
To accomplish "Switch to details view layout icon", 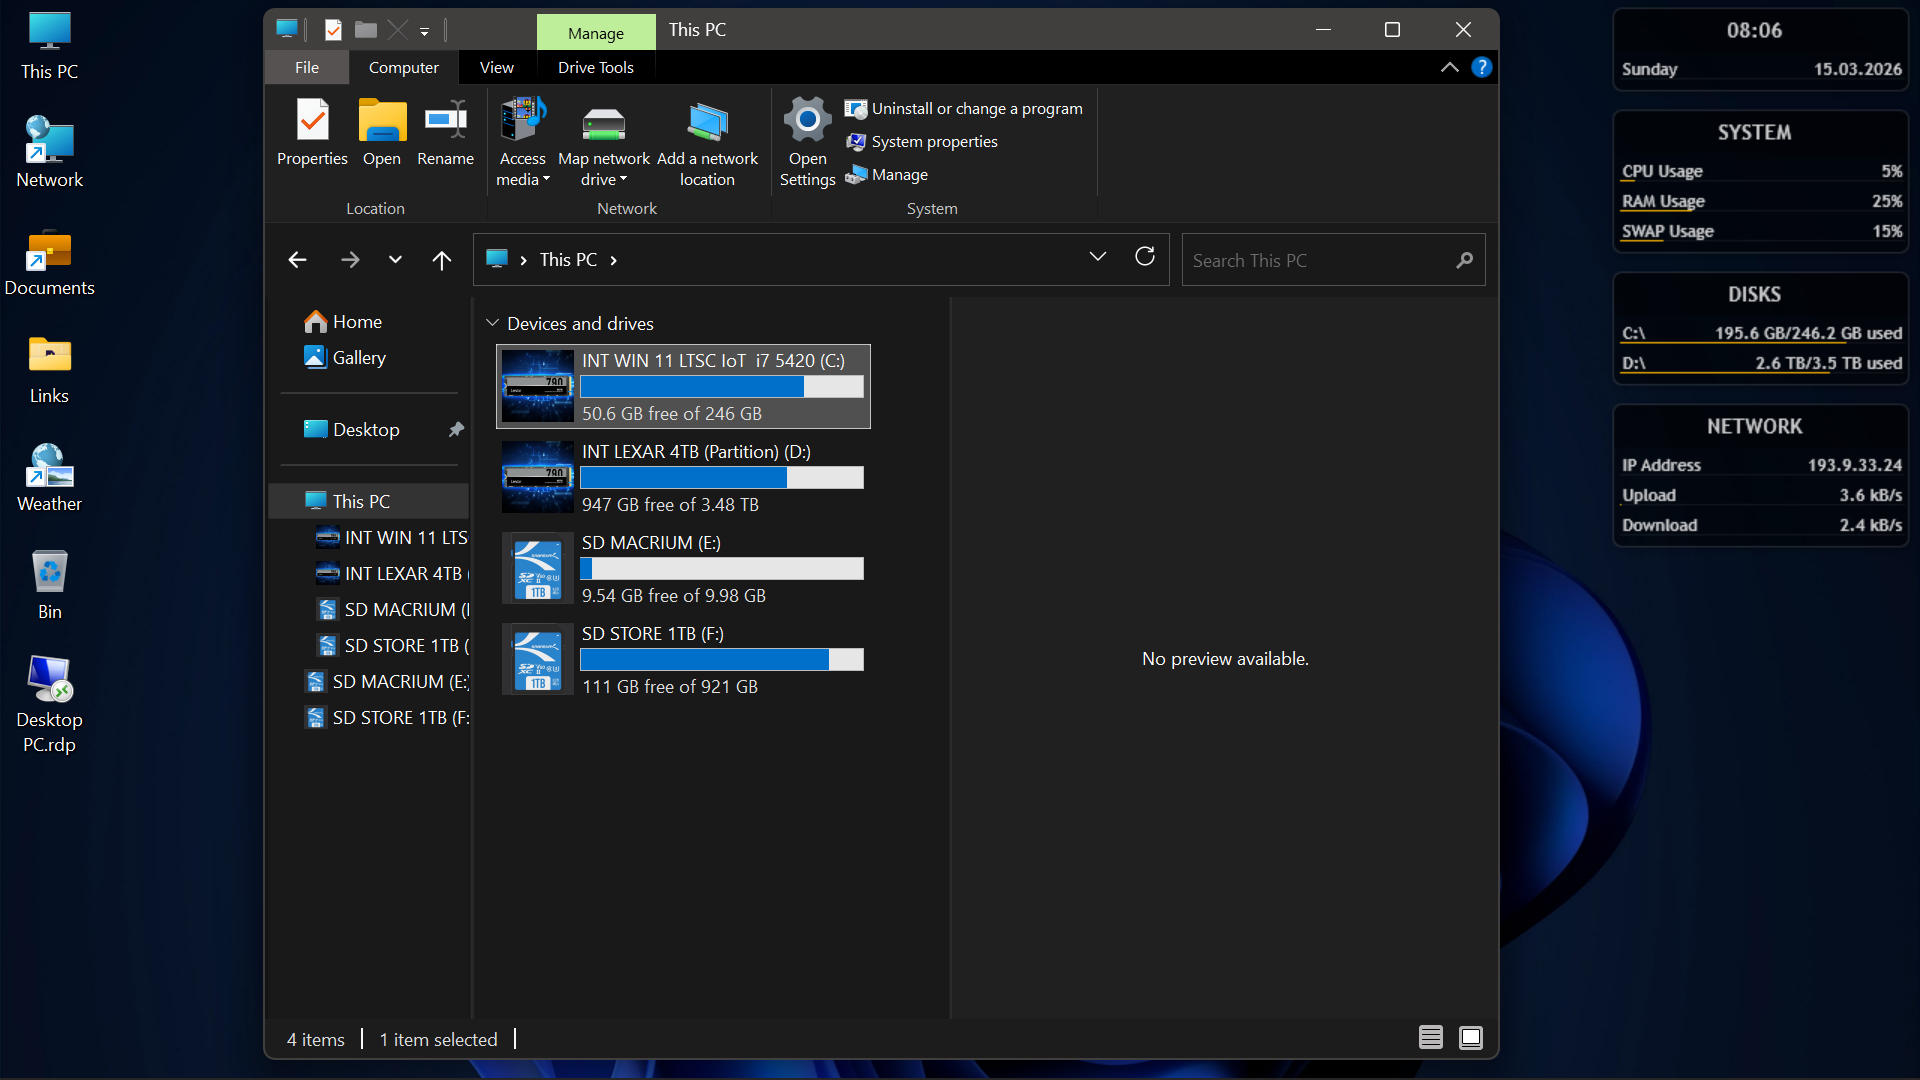I will [1430, 1038].
